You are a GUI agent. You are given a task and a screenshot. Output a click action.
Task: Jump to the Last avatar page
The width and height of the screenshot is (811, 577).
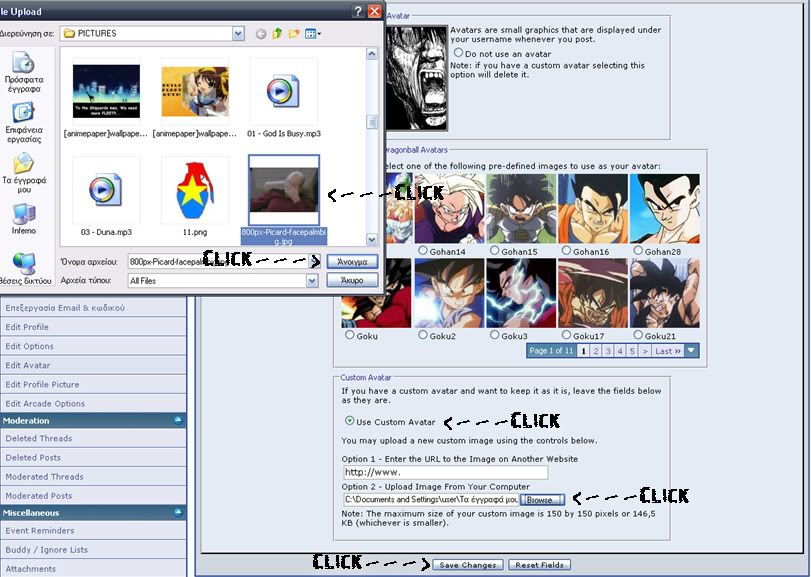pyautogui.click(x=668, y=351)
